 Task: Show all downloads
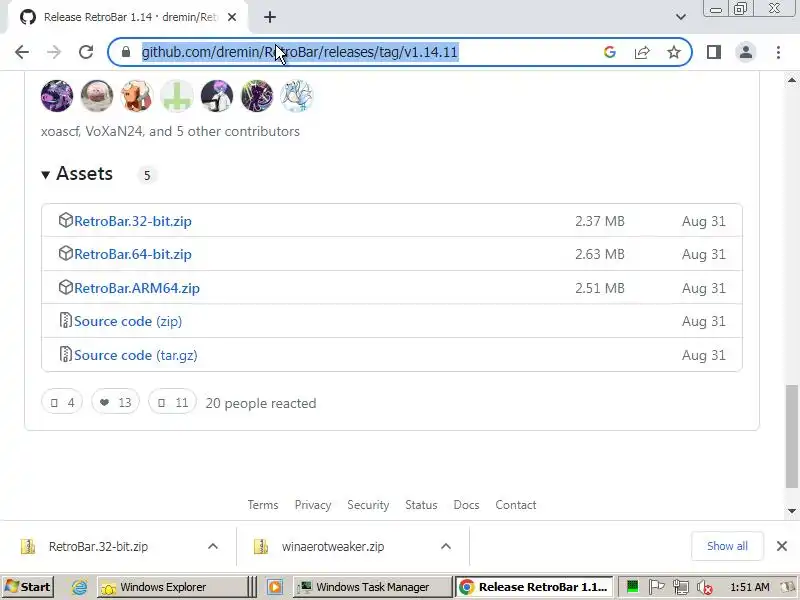(727, 546)
